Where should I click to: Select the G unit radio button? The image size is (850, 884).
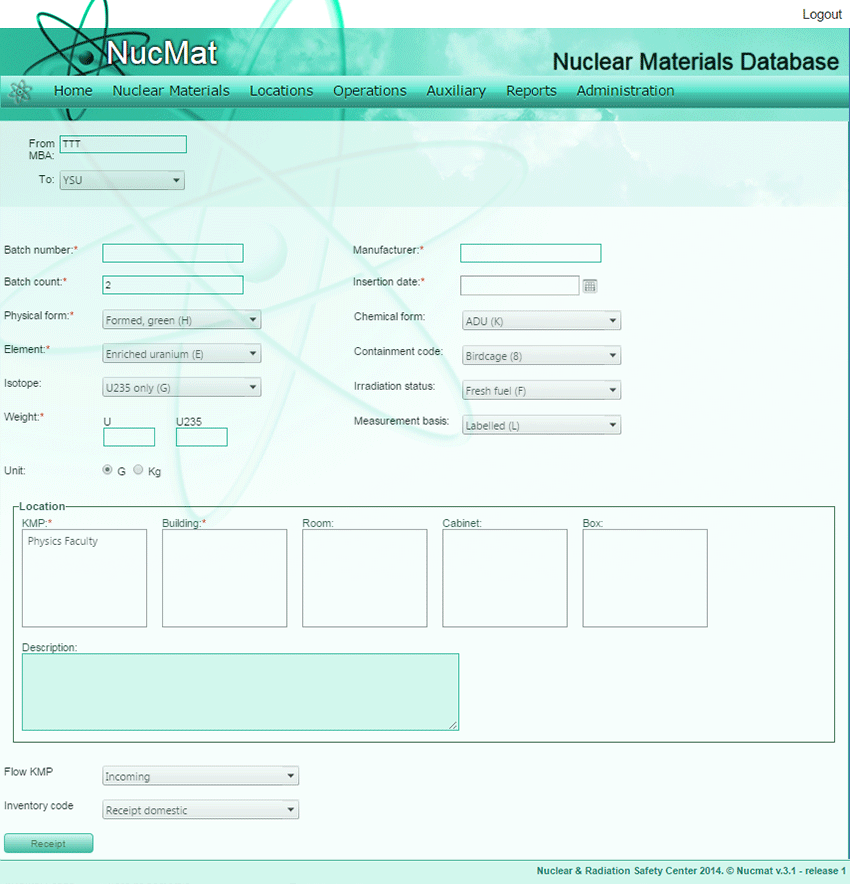tap(108, 470)
